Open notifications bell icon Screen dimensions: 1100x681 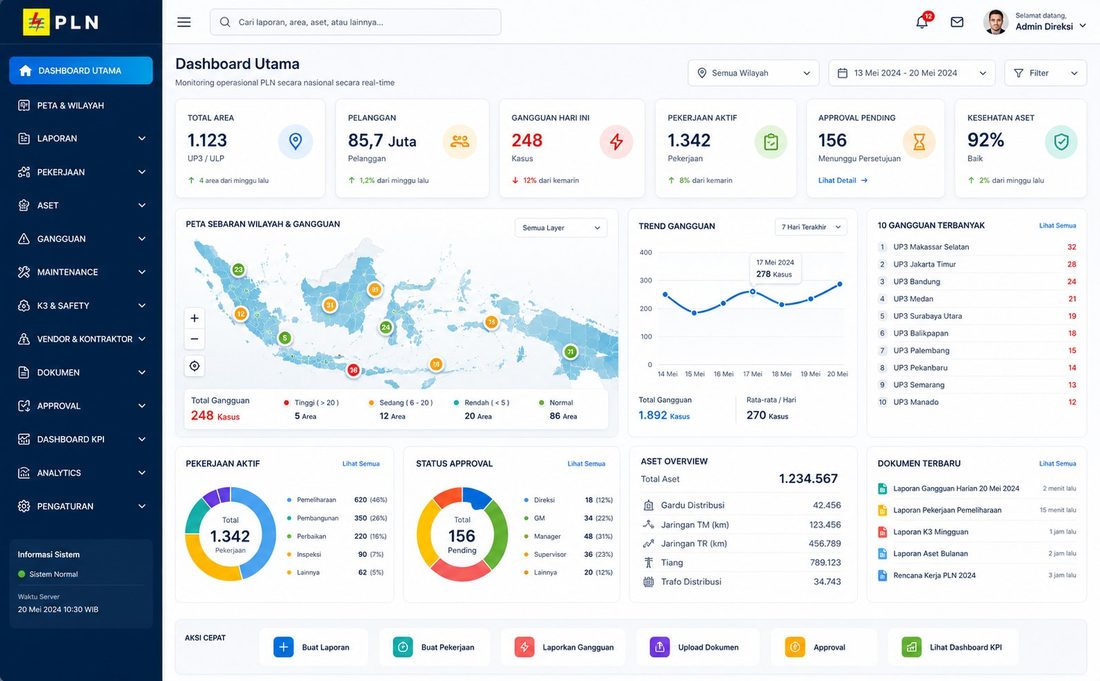coord(923,22)
